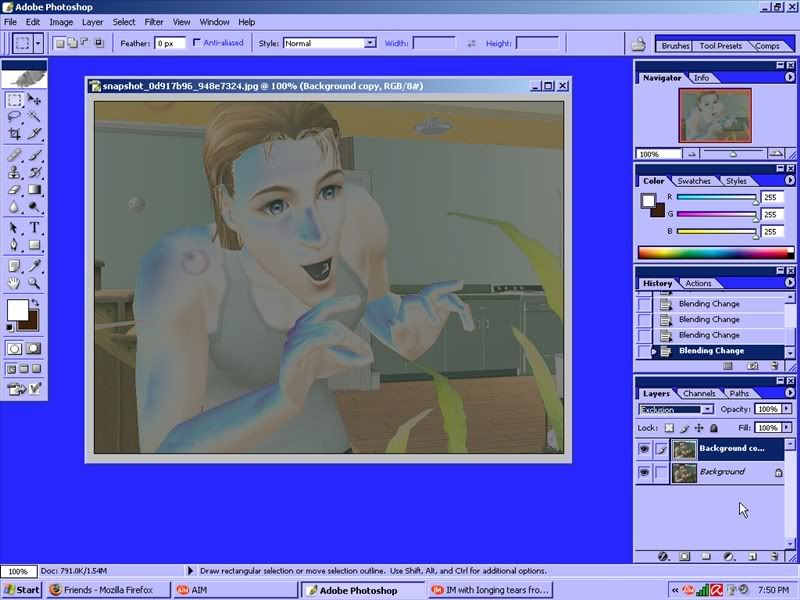The height and width of the screenshot is (600, 800).
Task: Add layer style from Layers panel footer
Action: [663, 557]
